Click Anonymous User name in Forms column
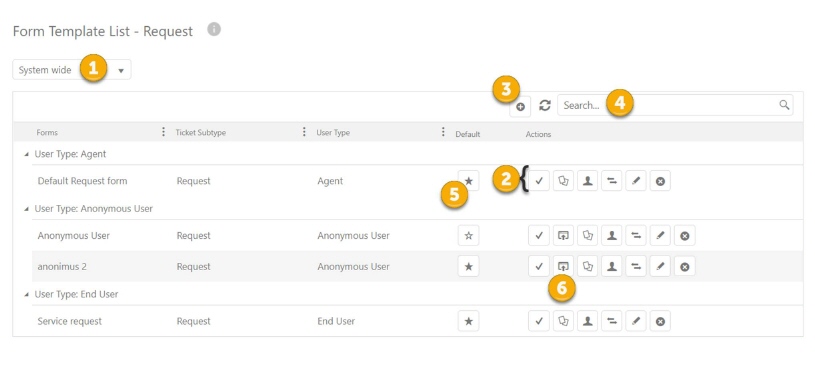 tap(74, 235)
